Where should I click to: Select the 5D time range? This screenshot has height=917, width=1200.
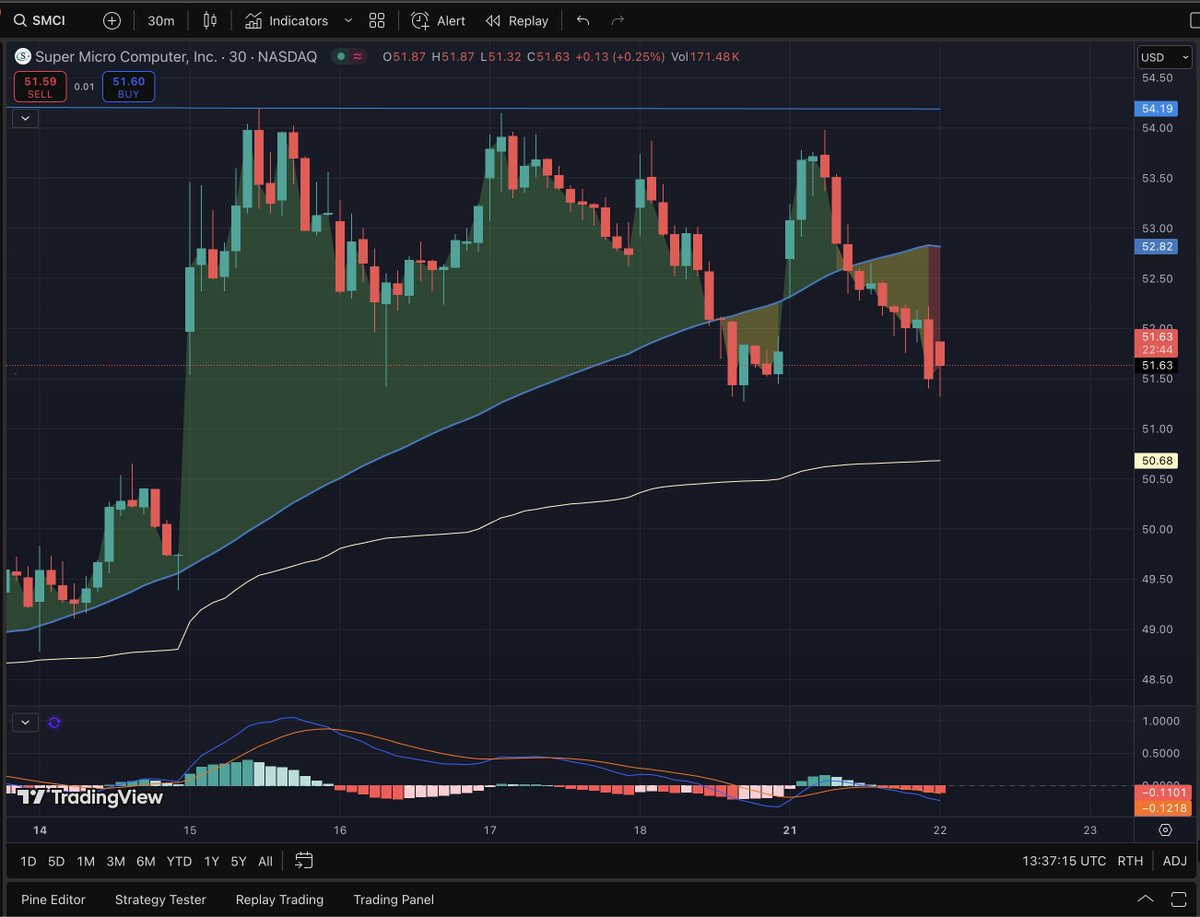[57, 860]
